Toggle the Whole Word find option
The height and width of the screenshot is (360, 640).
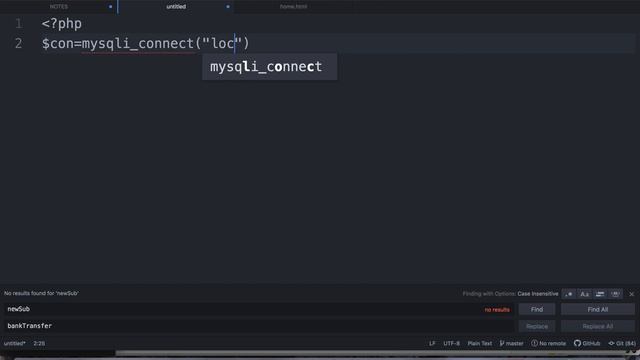click(616, 294)
